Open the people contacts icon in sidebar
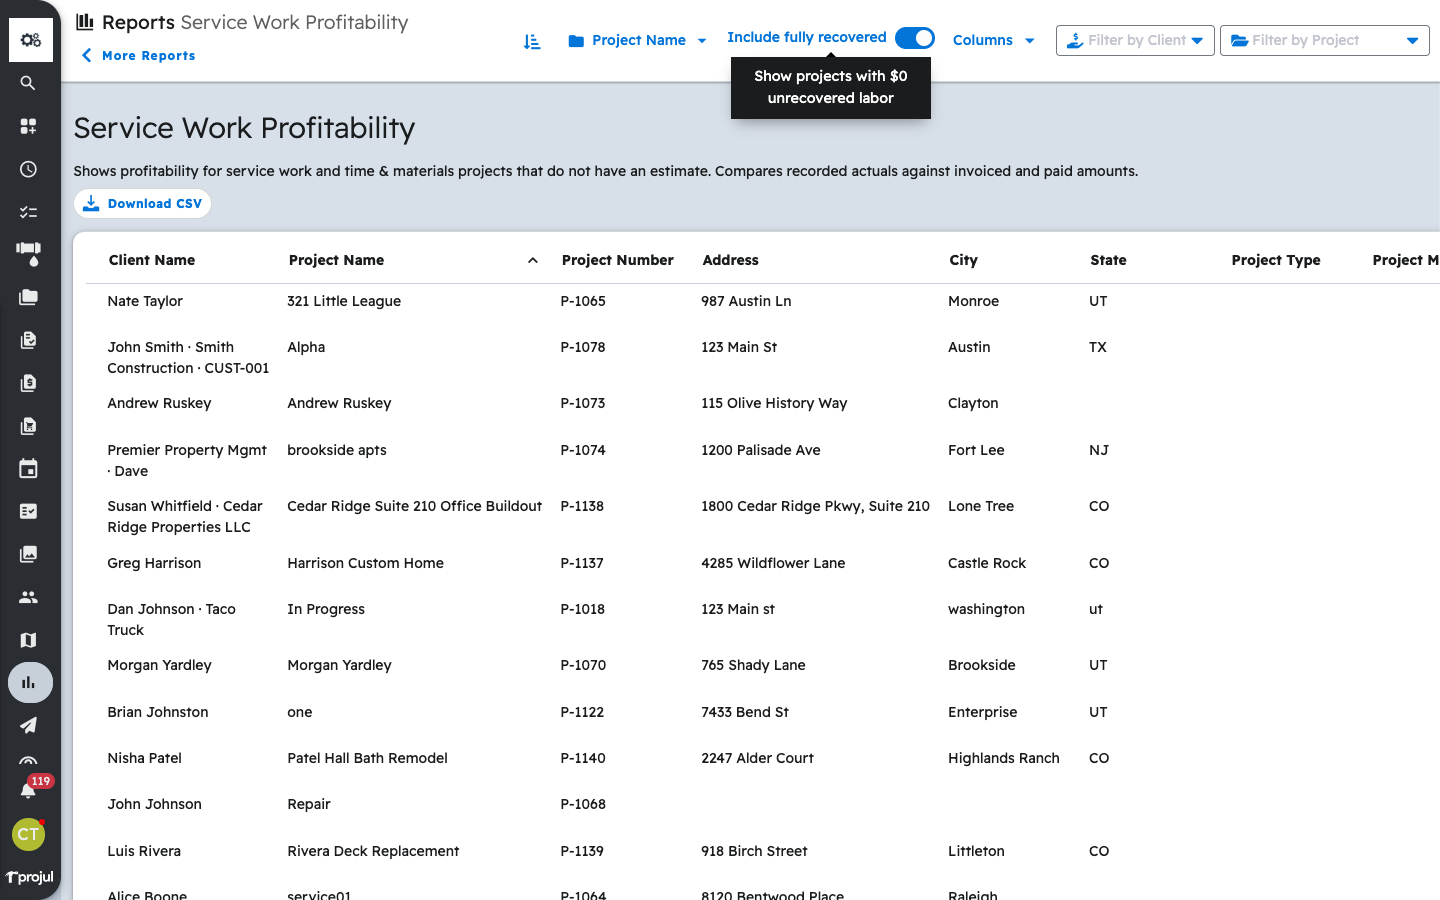 coord(28,597)
